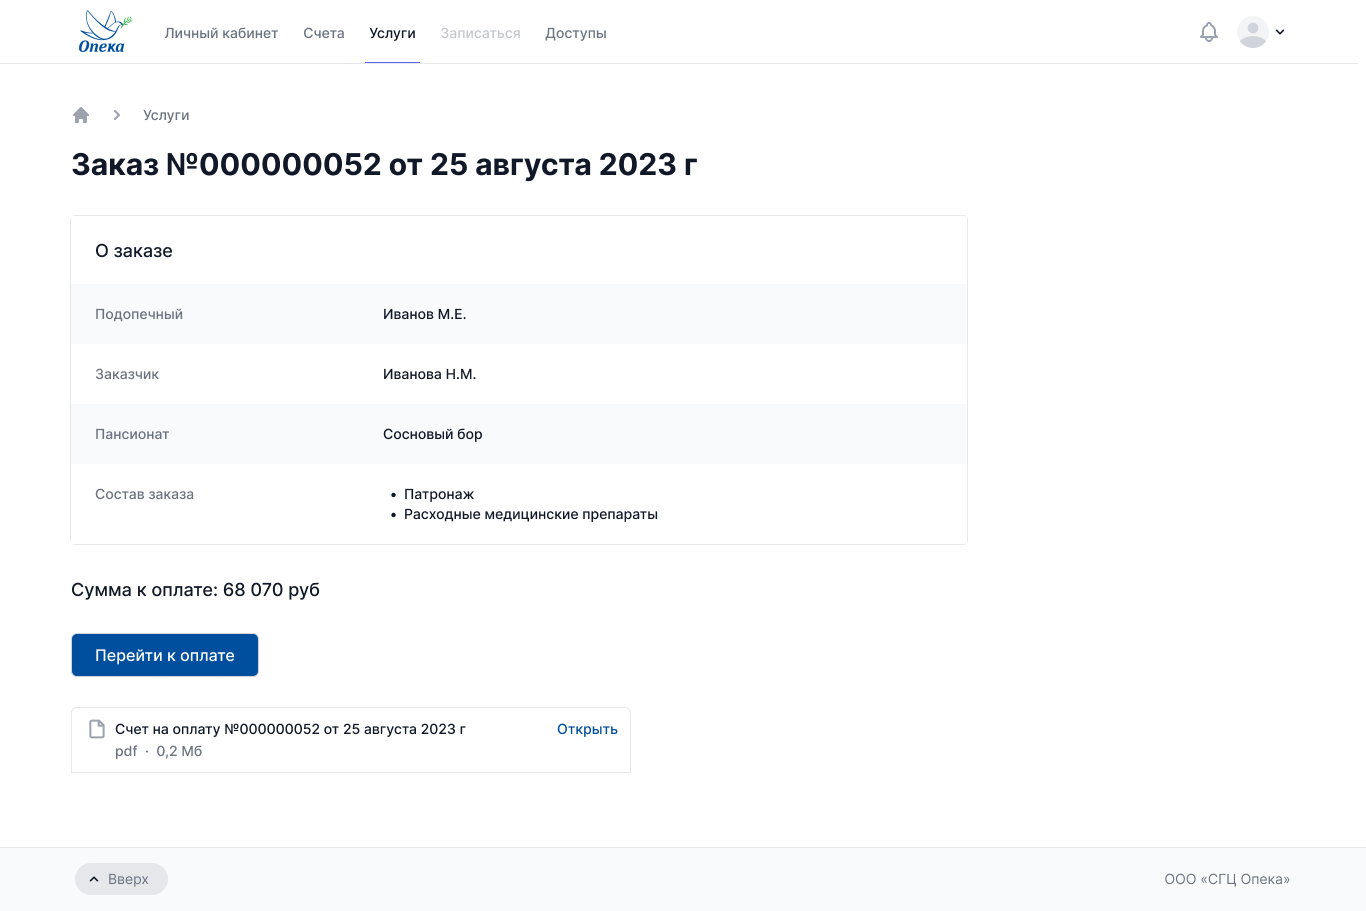This screenshot has width=1366, height=911.
Task: Click the Счет на оплату file title
Action: coord(290,729)
